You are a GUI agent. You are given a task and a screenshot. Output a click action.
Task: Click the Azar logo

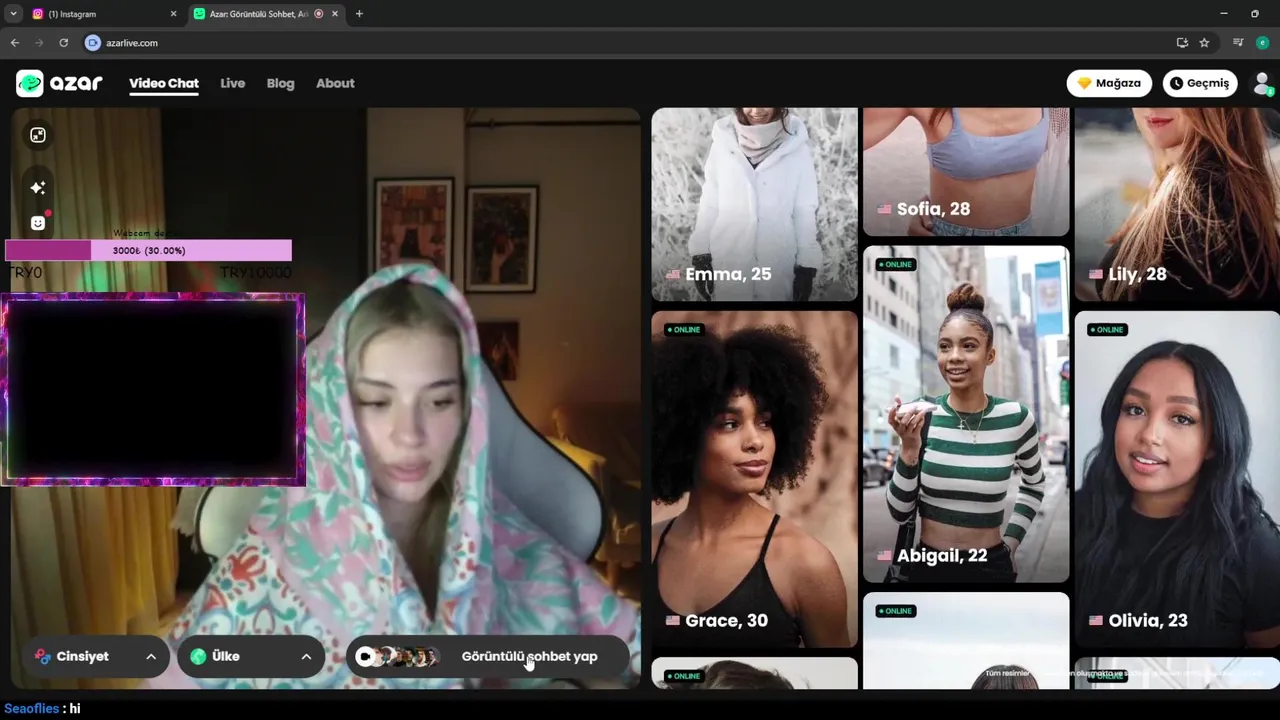(x=59, y=83)
